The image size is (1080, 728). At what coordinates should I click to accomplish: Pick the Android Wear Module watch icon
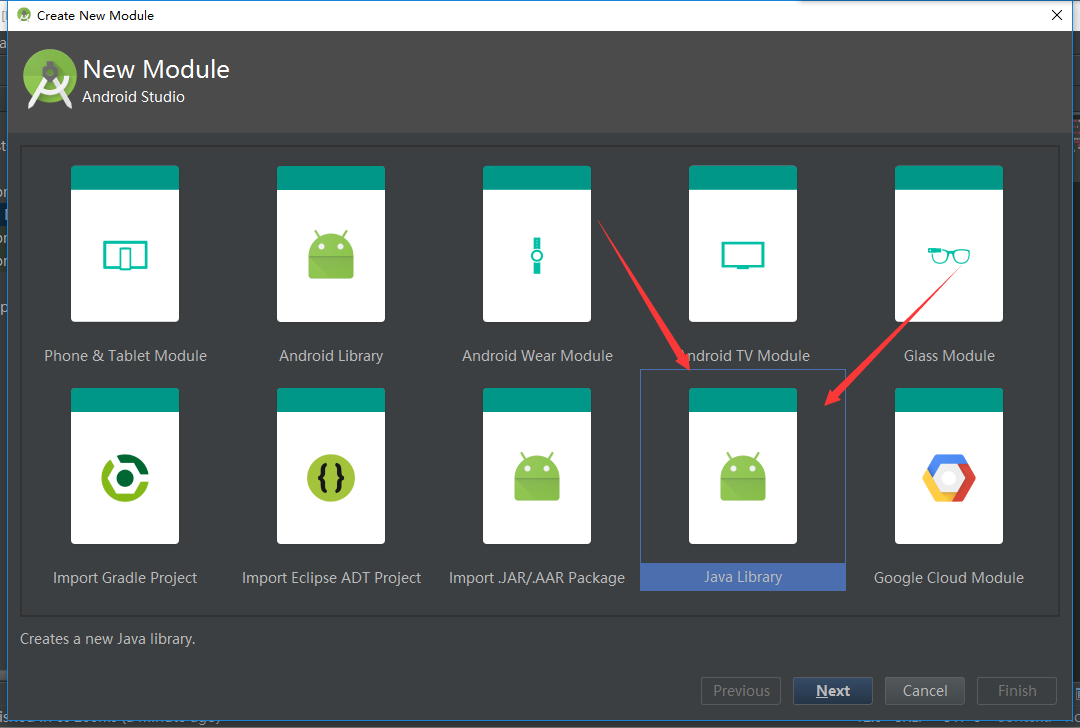click(537, 243)
